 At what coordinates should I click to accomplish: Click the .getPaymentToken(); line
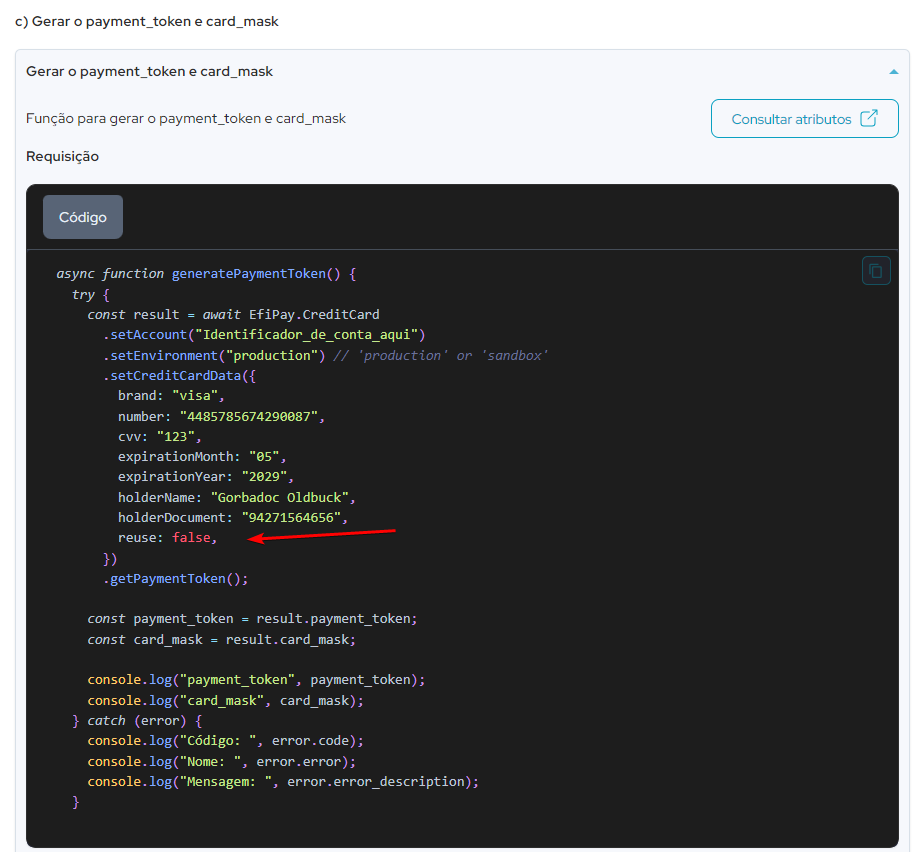176,579
